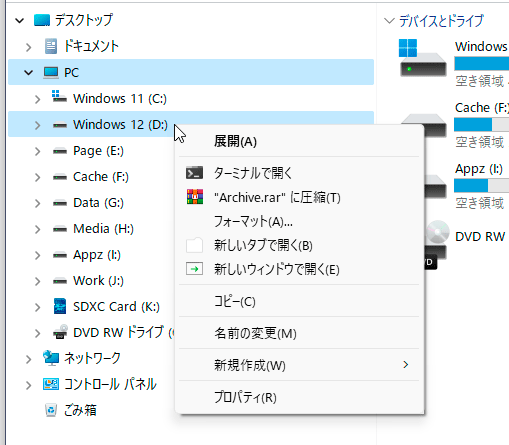Open the 新規作成(W) submenu

pyautogui.click(x=299, y=365)
